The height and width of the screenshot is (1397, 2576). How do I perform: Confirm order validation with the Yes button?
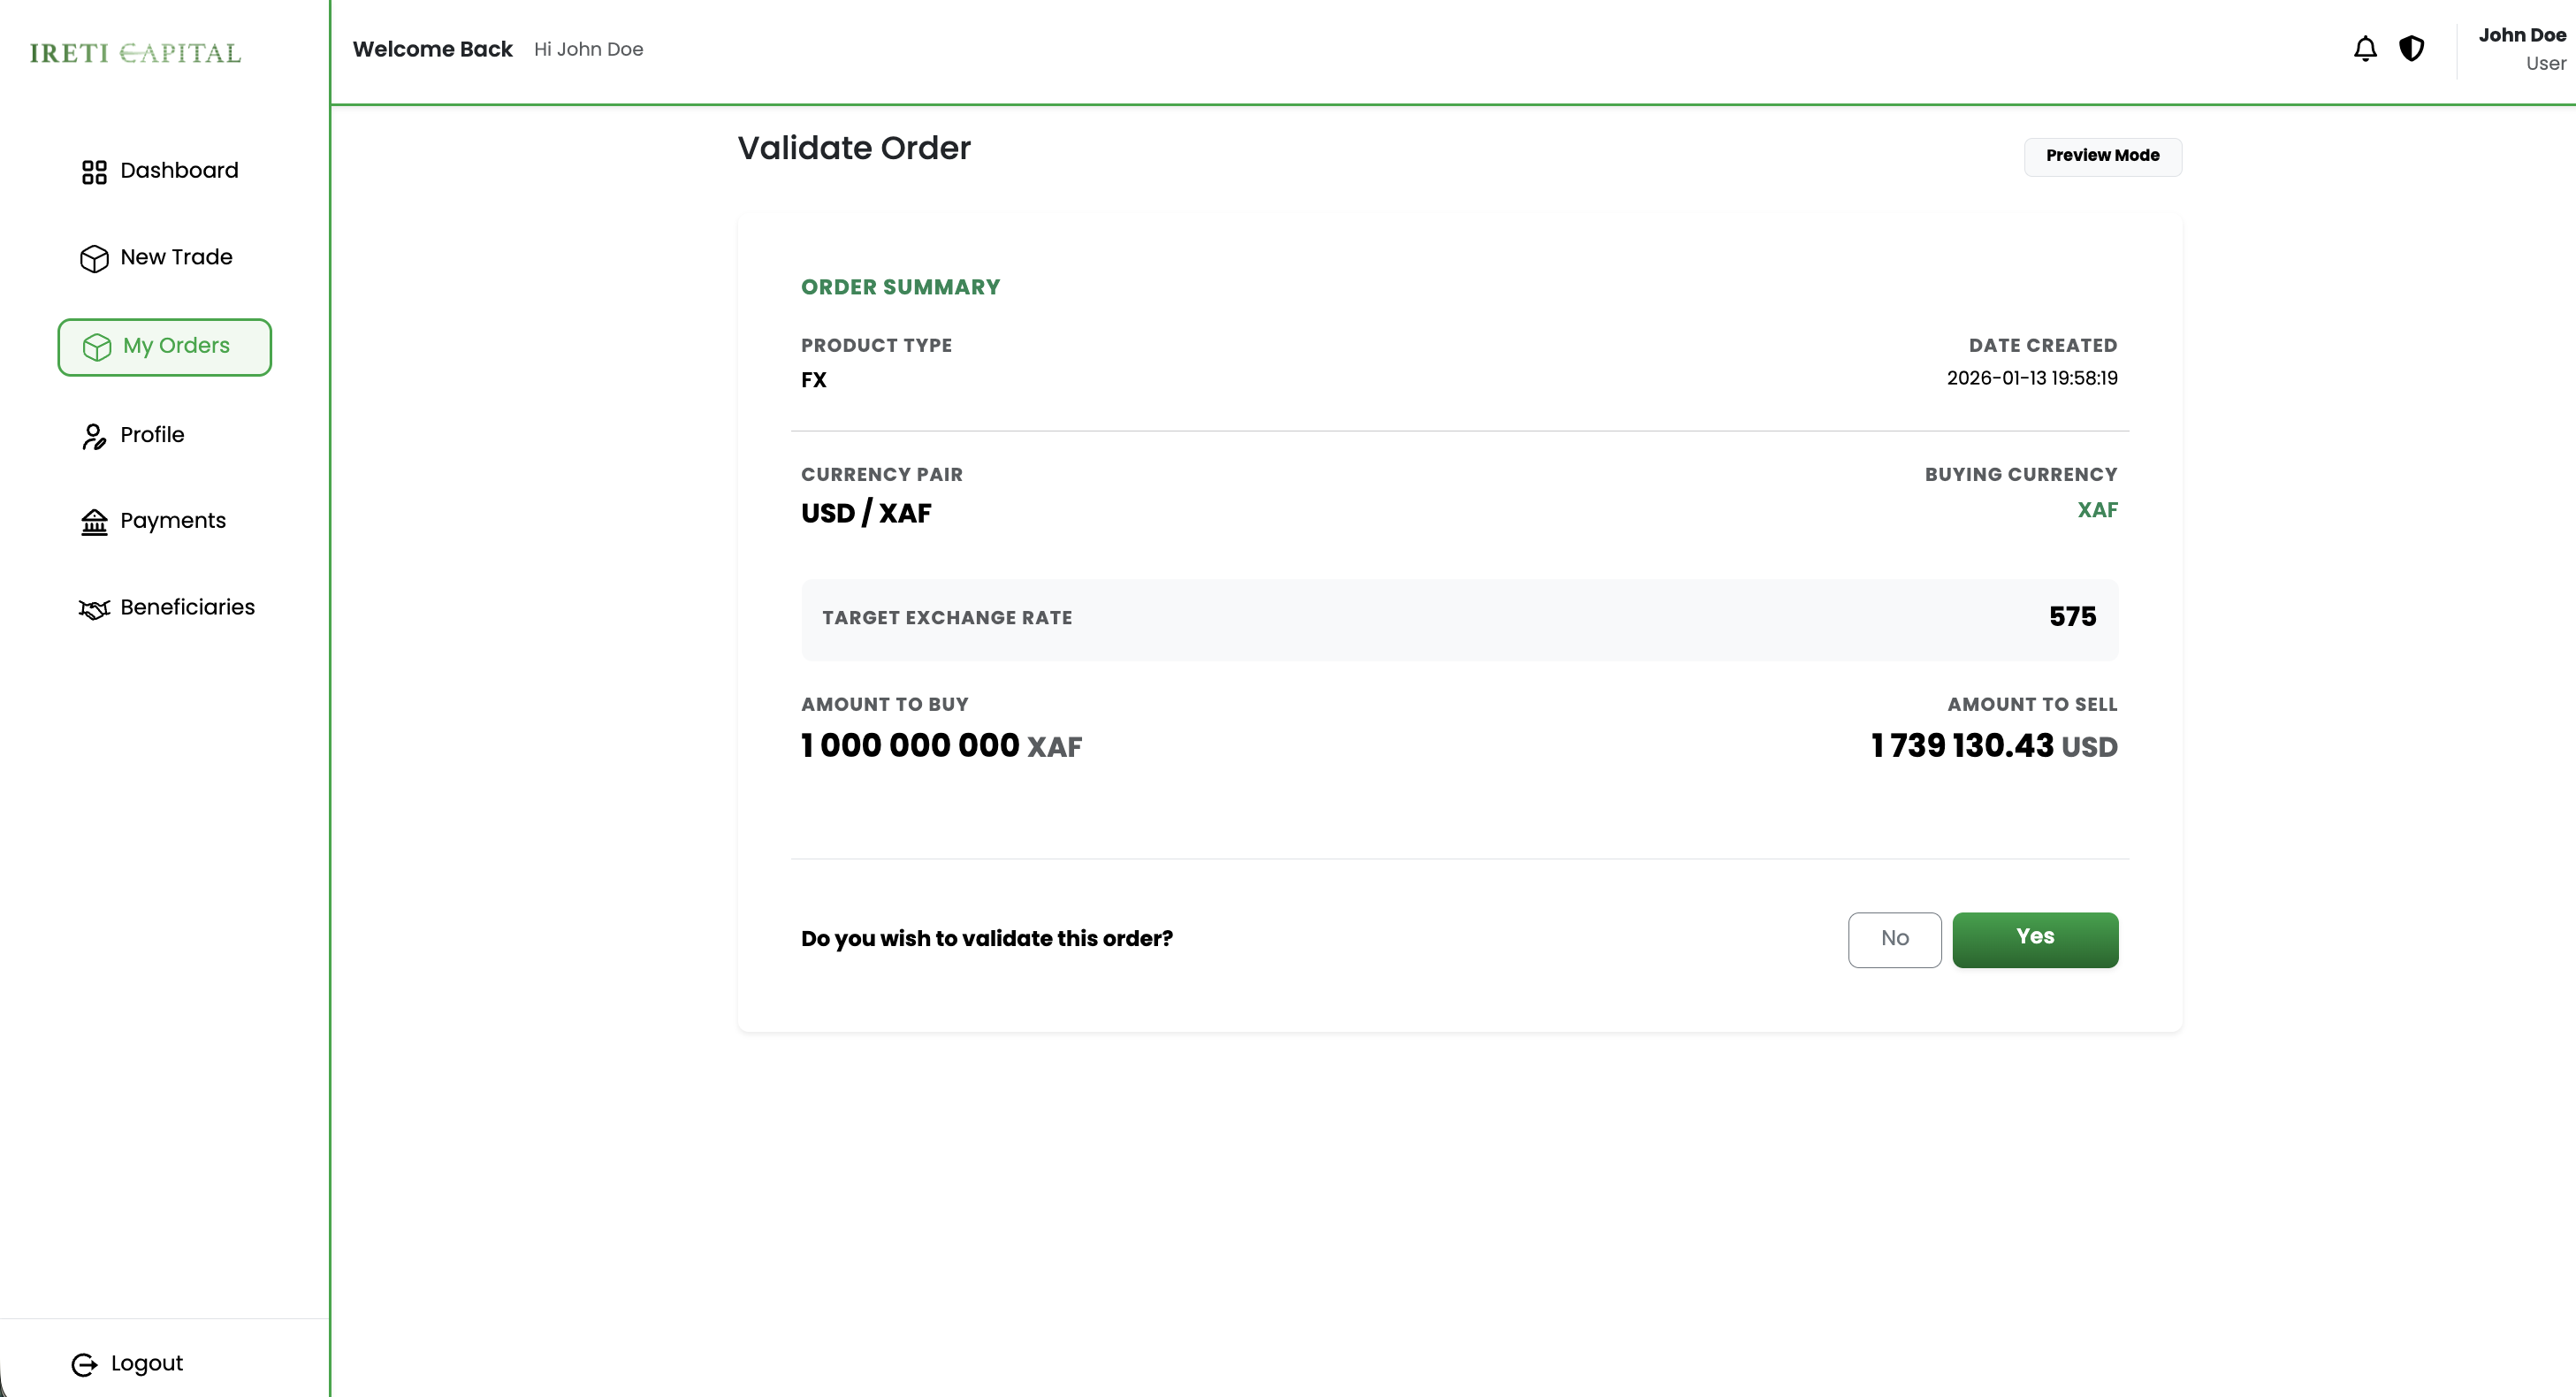pos(2035,939)
